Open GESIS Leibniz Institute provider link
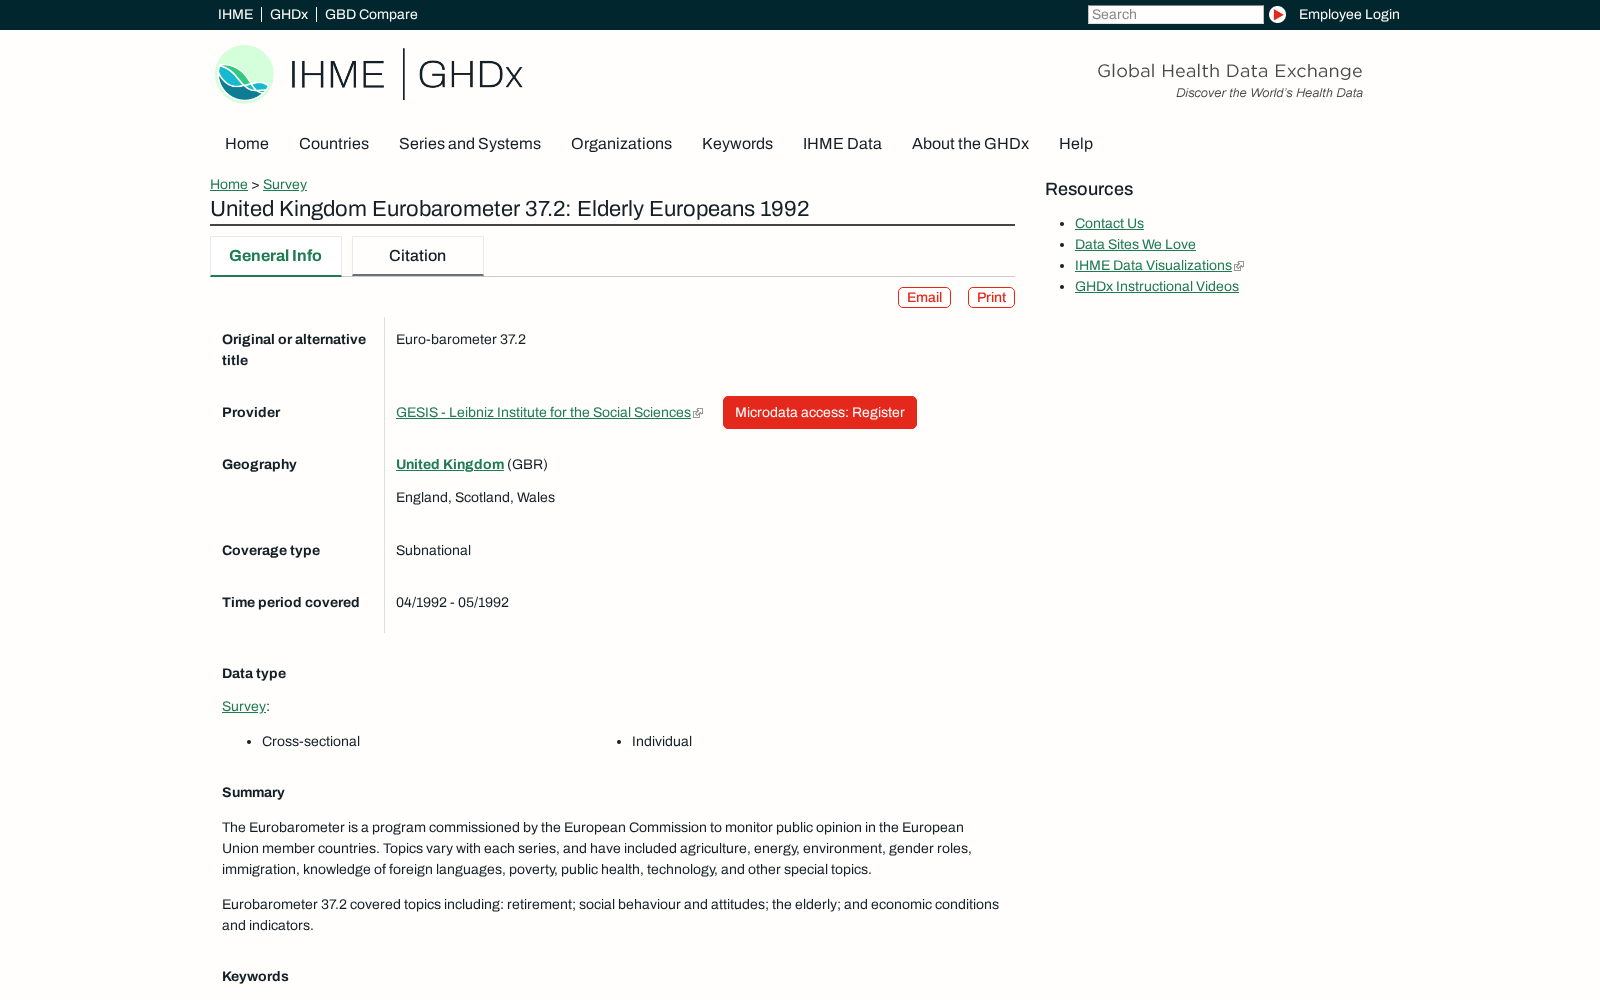 543,412
